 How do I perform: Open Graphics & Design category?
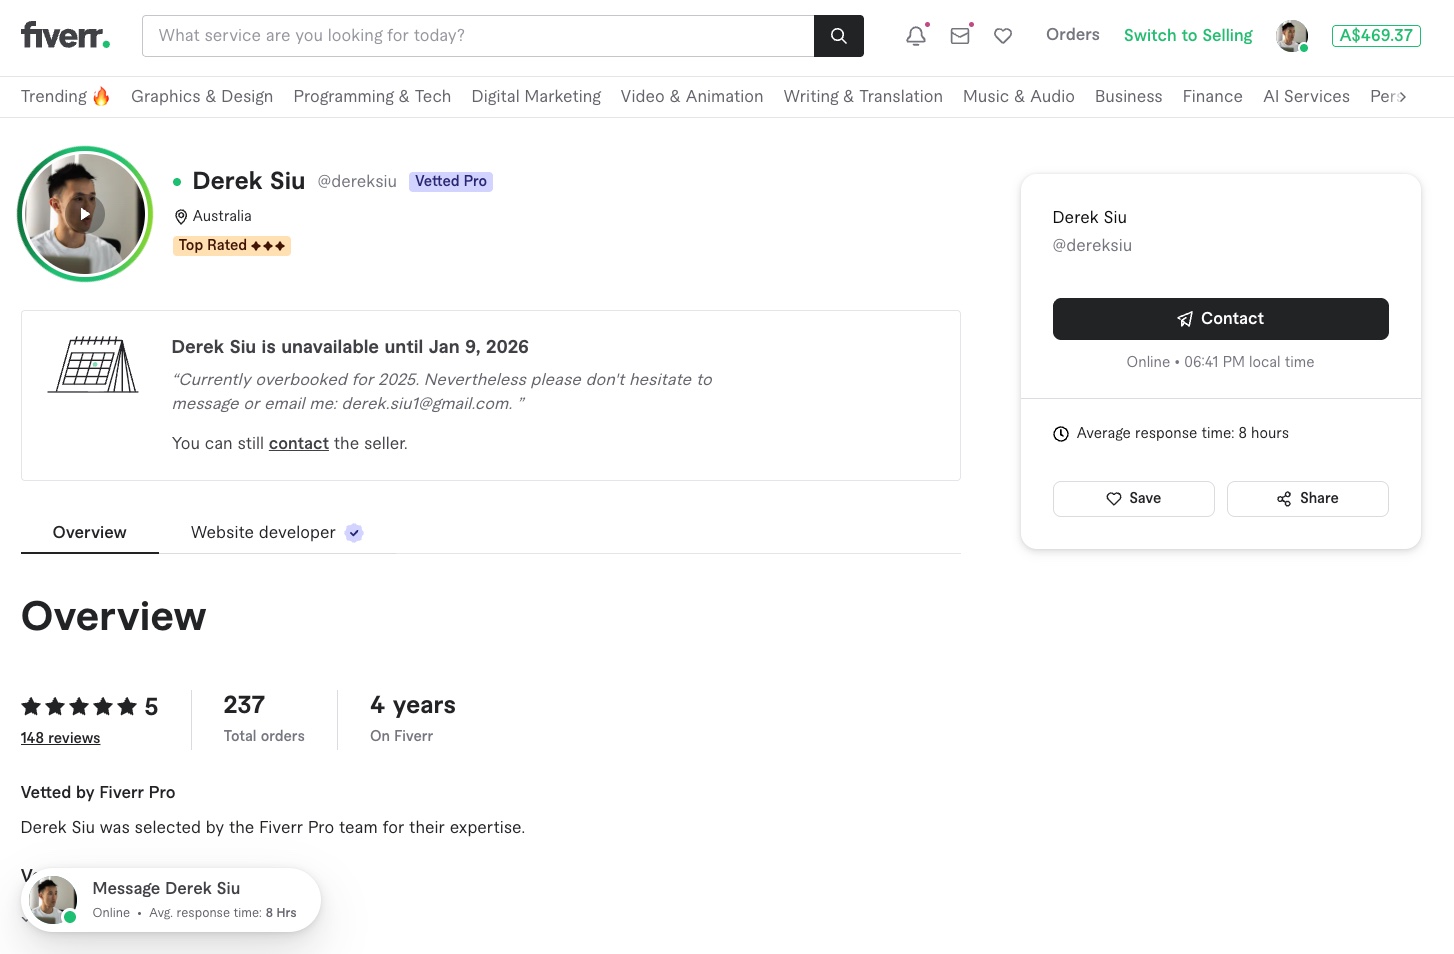[x=202, y=96]
